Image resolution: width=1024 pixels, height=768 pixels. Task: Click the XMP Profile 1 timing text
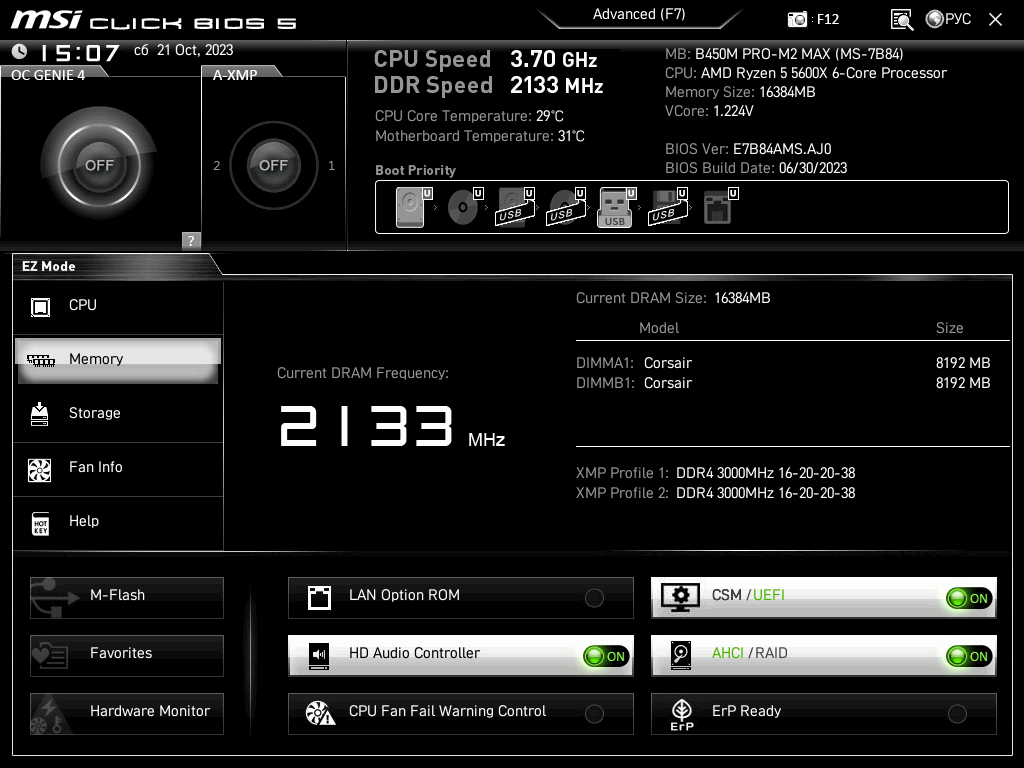(765, 473)
